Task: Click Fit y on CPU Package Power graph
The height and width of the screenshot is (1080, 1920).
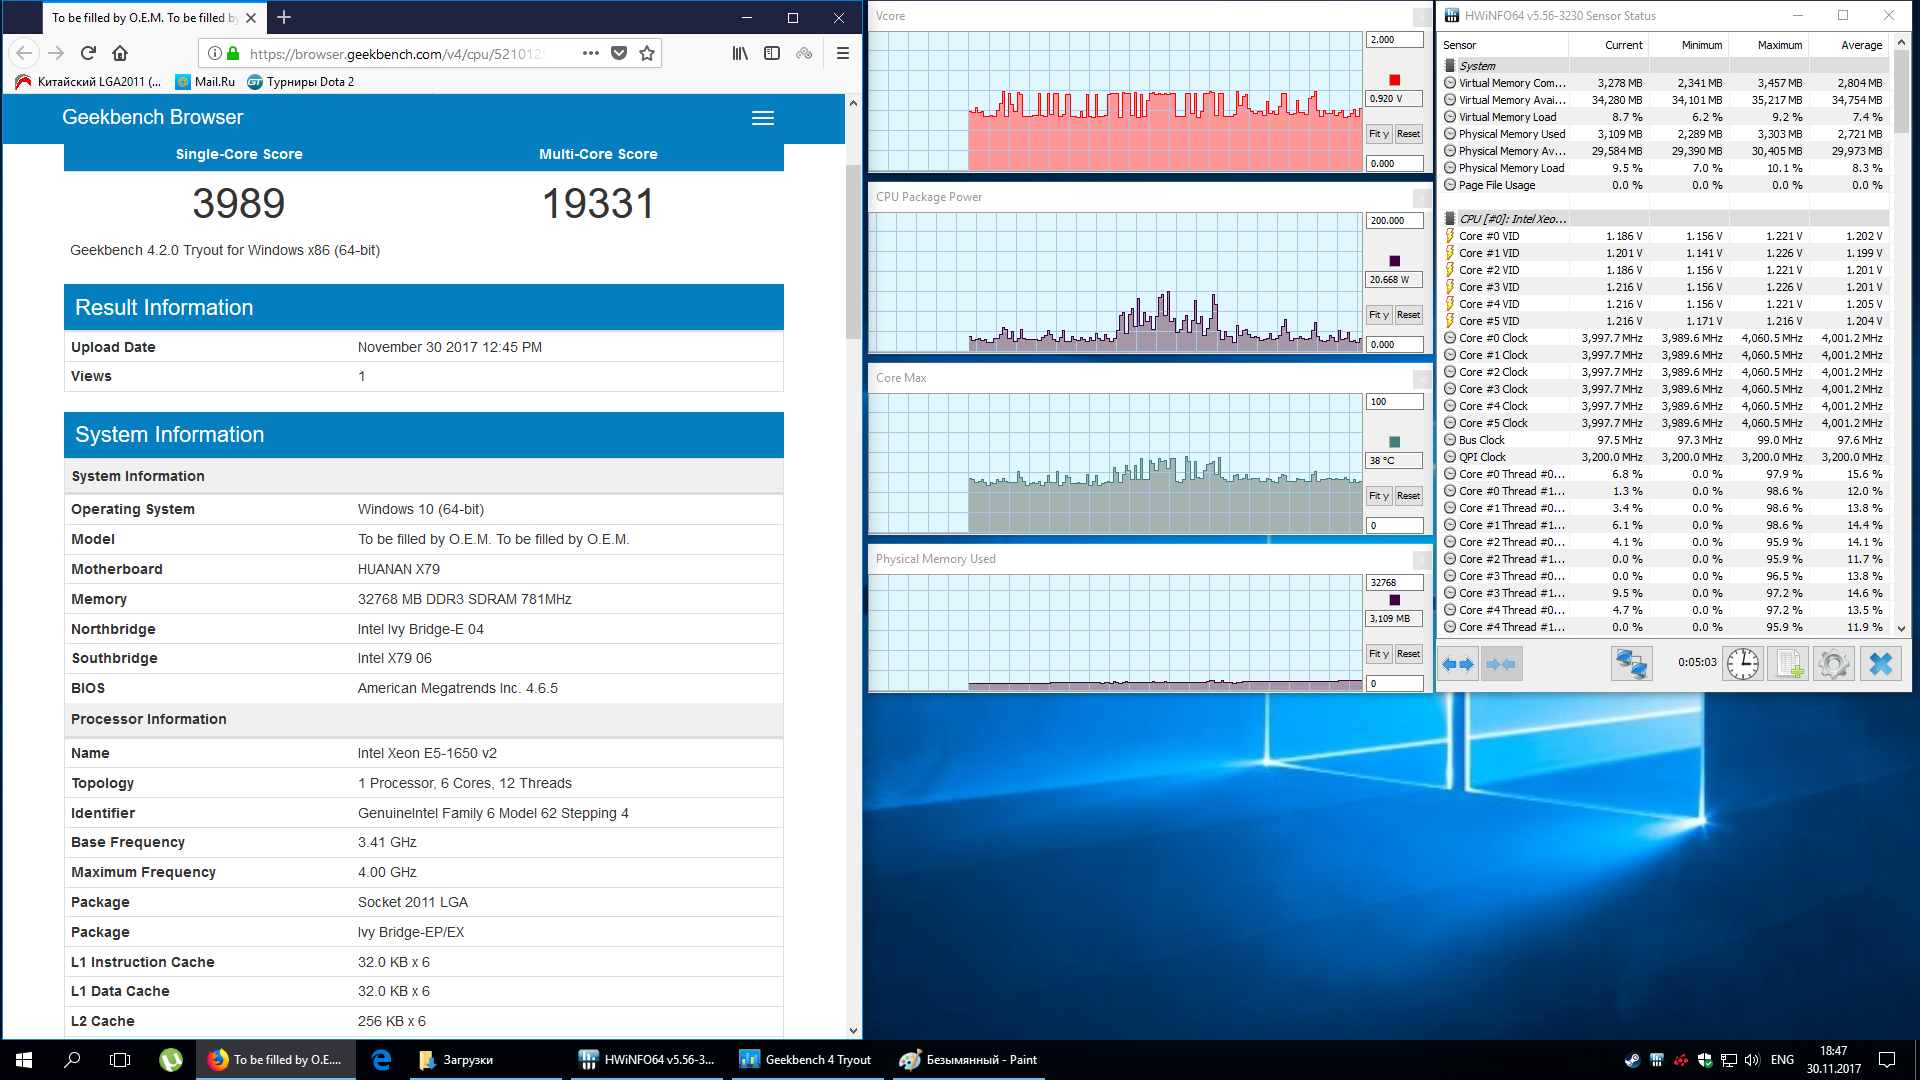Action: (x=1379, y=315)
